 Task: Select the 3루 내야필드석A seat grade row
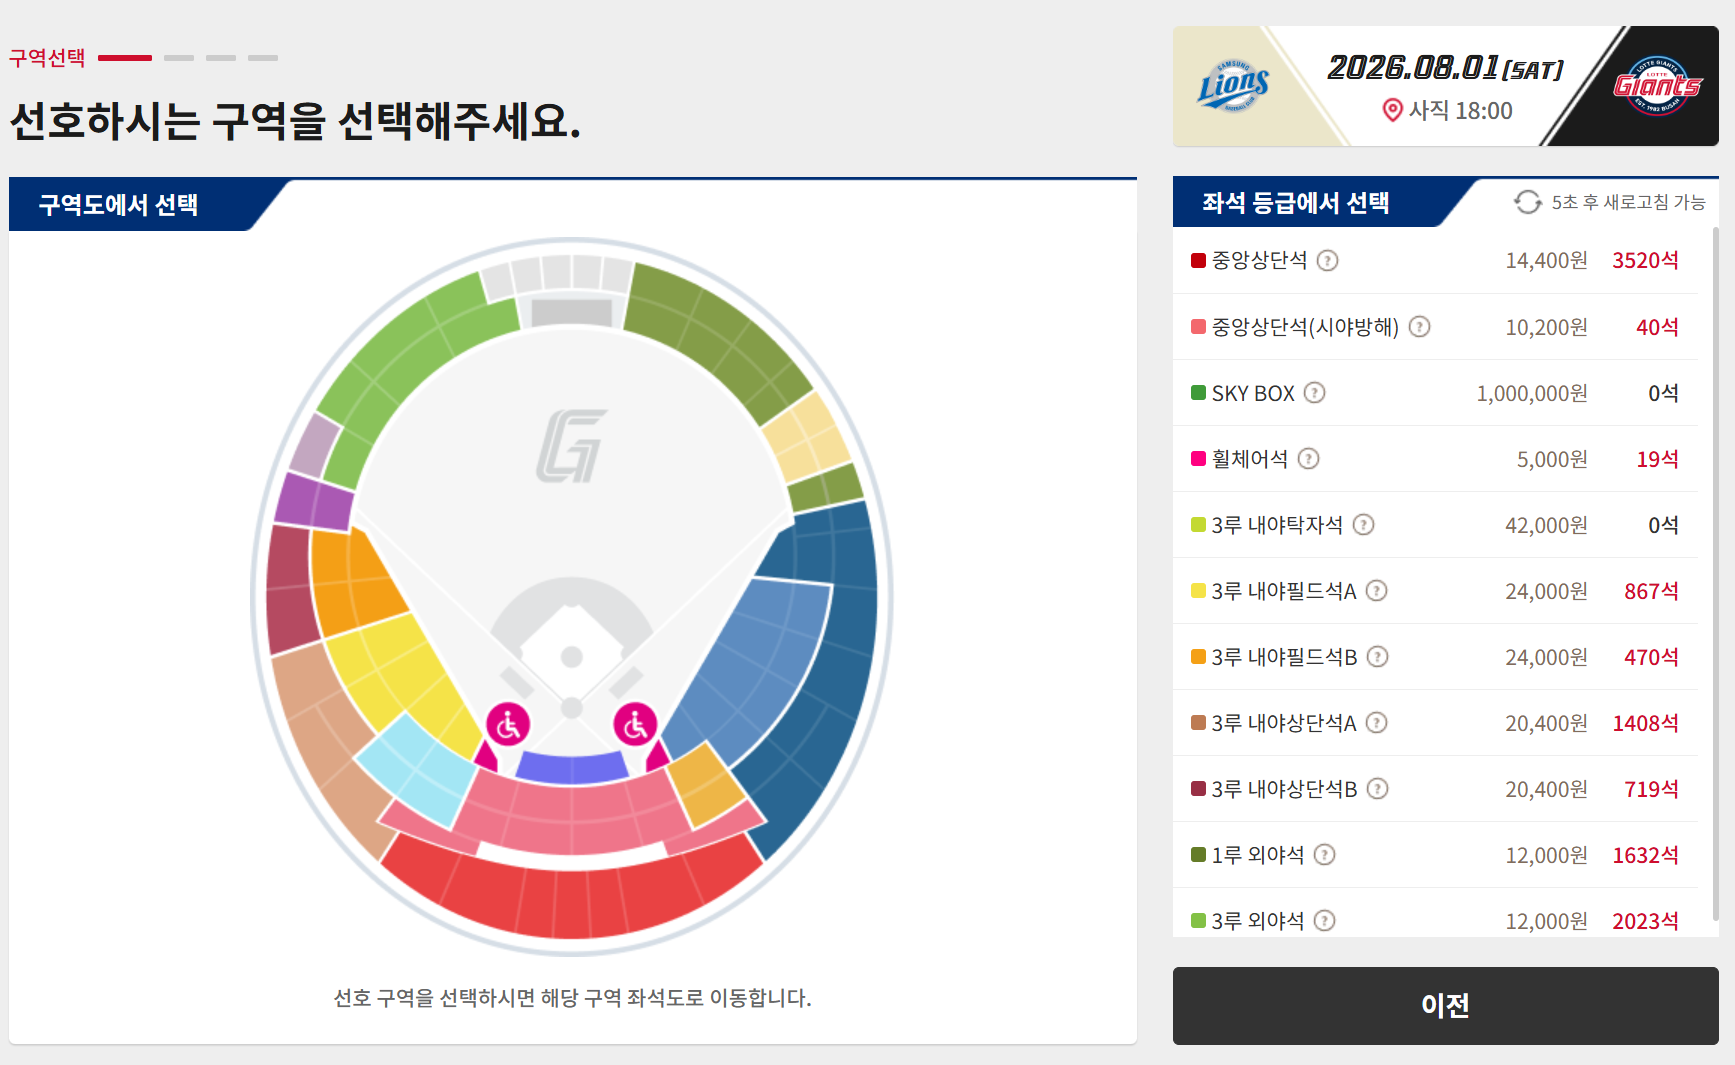pos(1435,591)
